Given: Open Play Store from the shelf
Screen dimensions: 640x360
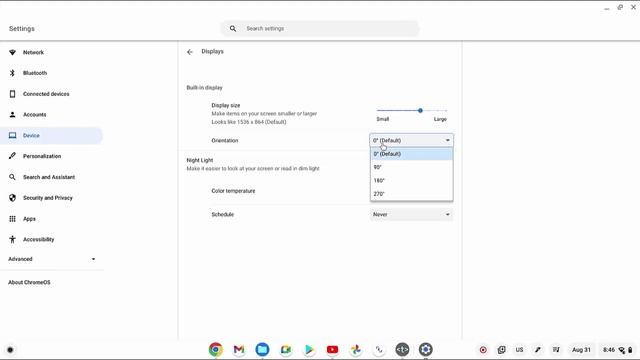Looking at the screenshot, I should [x=309, y=349].
